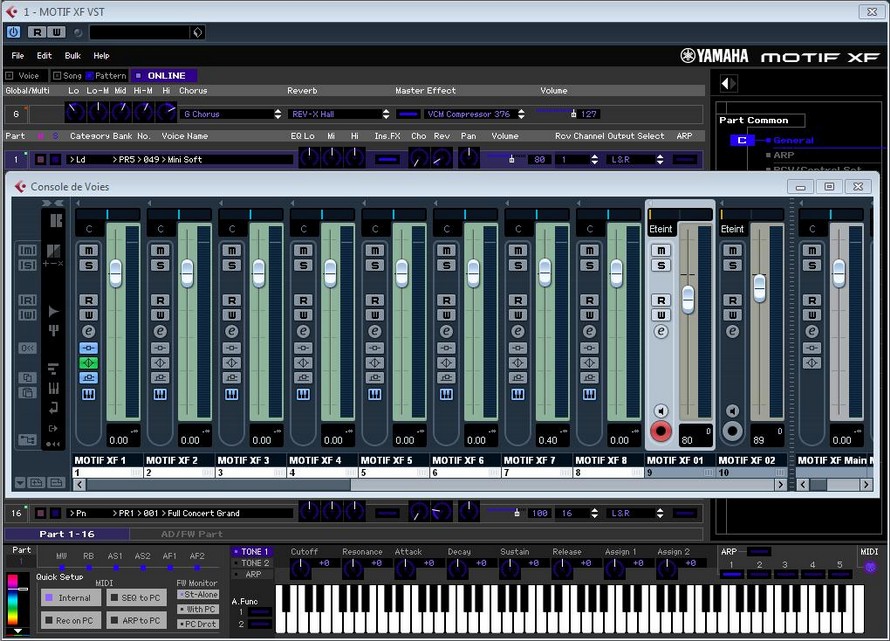Solo the MOTIF XF 3 channel
Screen dimensions: 890x641
(x=231, y=266)
